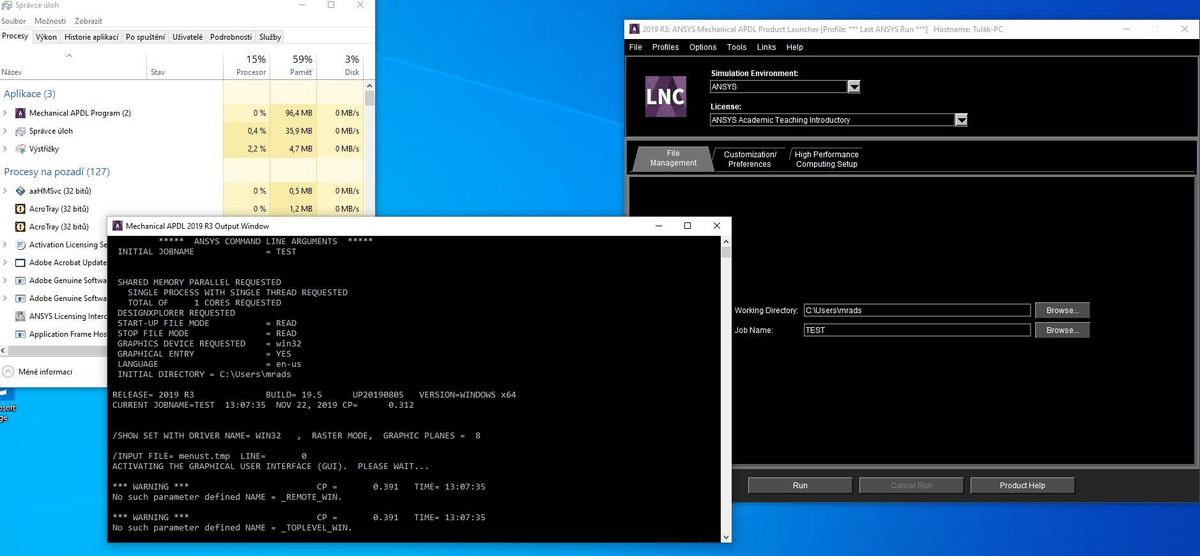Click the Správce úloh process icon
This screenshot has width=1200, height=556.
(x=20, y=131)
